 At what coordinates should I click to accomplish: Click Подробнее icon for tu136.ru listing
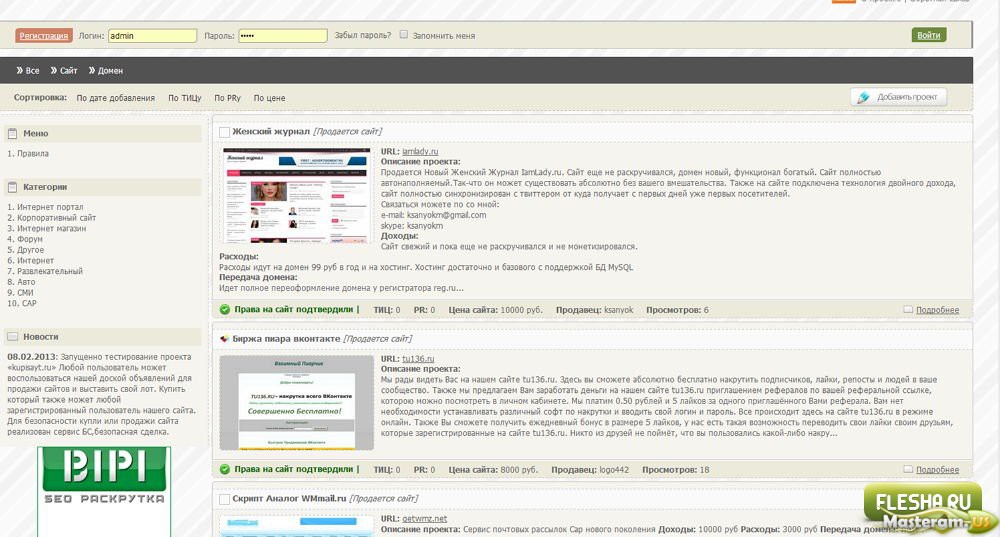pos(908,469)
